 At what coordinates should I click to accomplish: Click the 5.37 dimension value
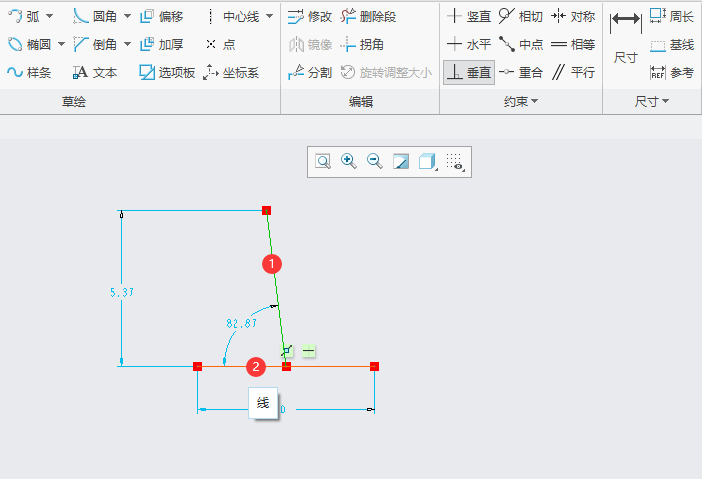(x=122, y=292)
